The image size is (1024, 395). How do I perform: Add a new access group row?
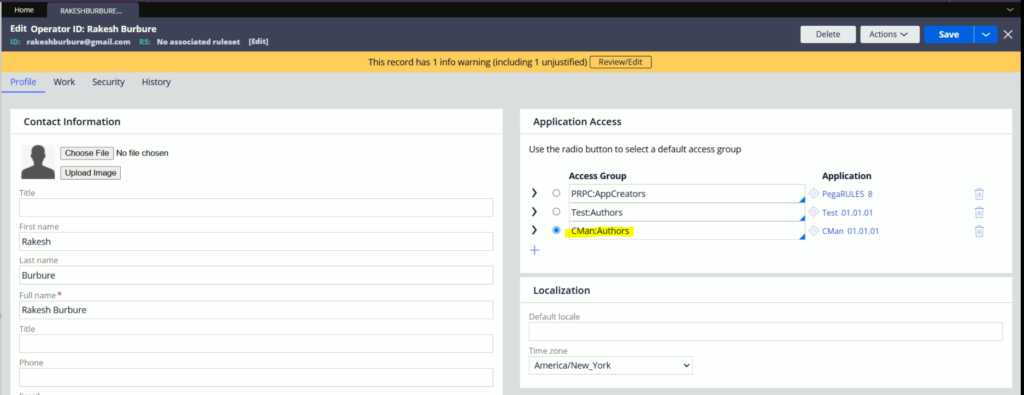coord(534,250)
